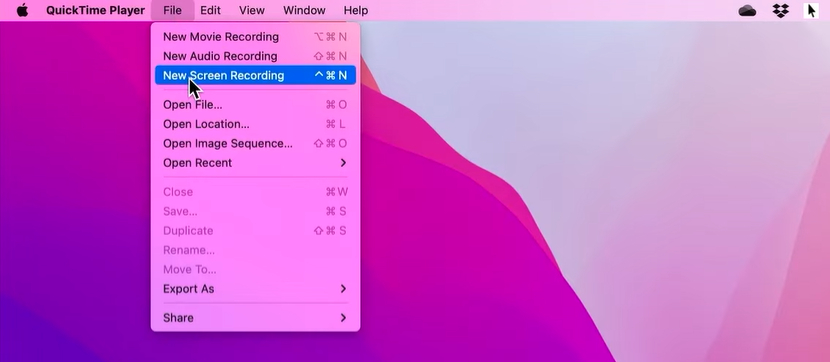Click the cloud icon in menu bar

click(747, 11)
